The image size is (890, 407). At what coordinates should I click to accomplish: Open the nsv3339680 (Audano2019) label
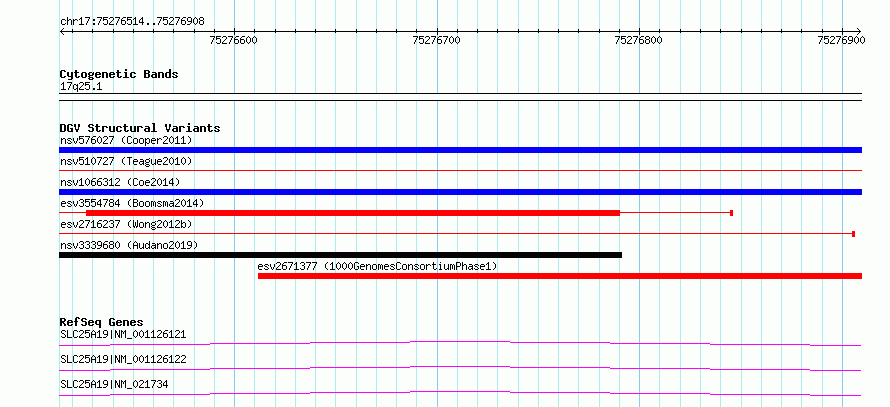129,245
